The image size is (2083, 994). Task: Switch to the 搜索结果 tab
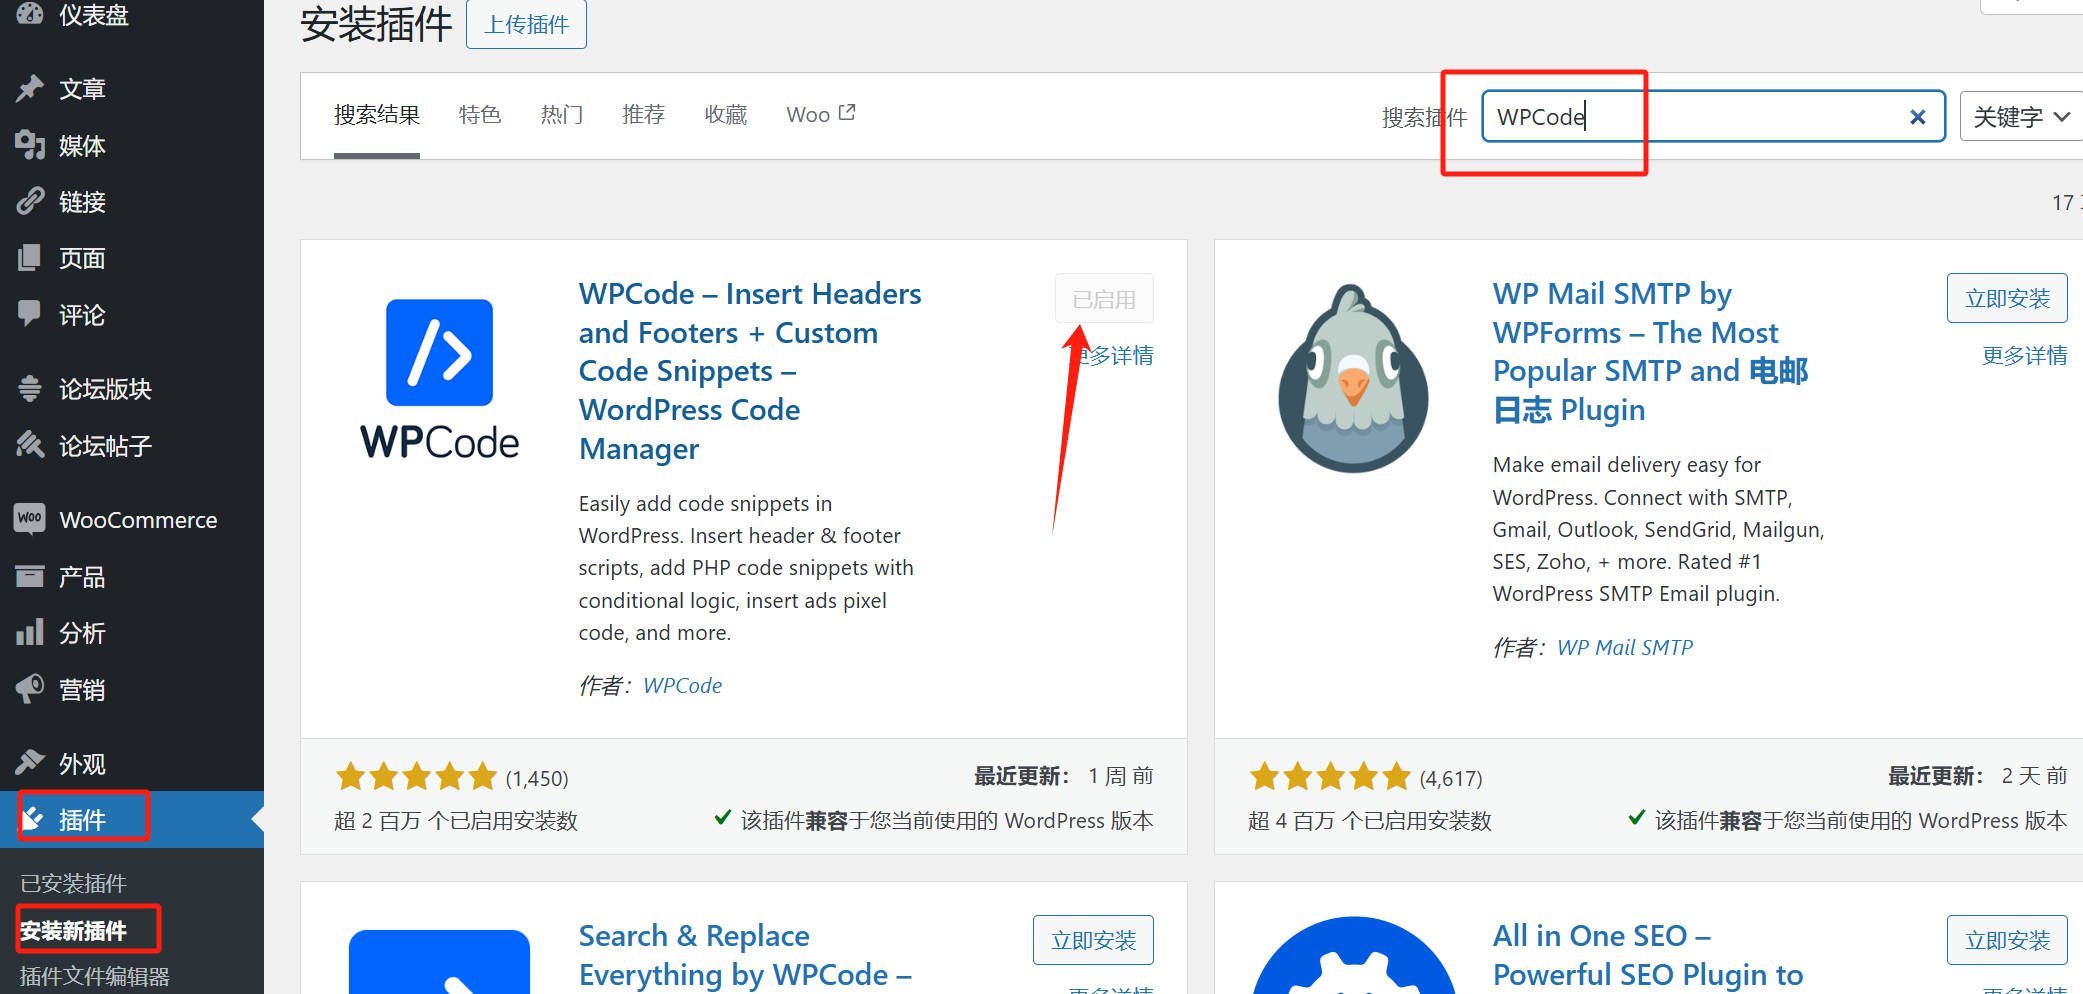pos(377,115)
